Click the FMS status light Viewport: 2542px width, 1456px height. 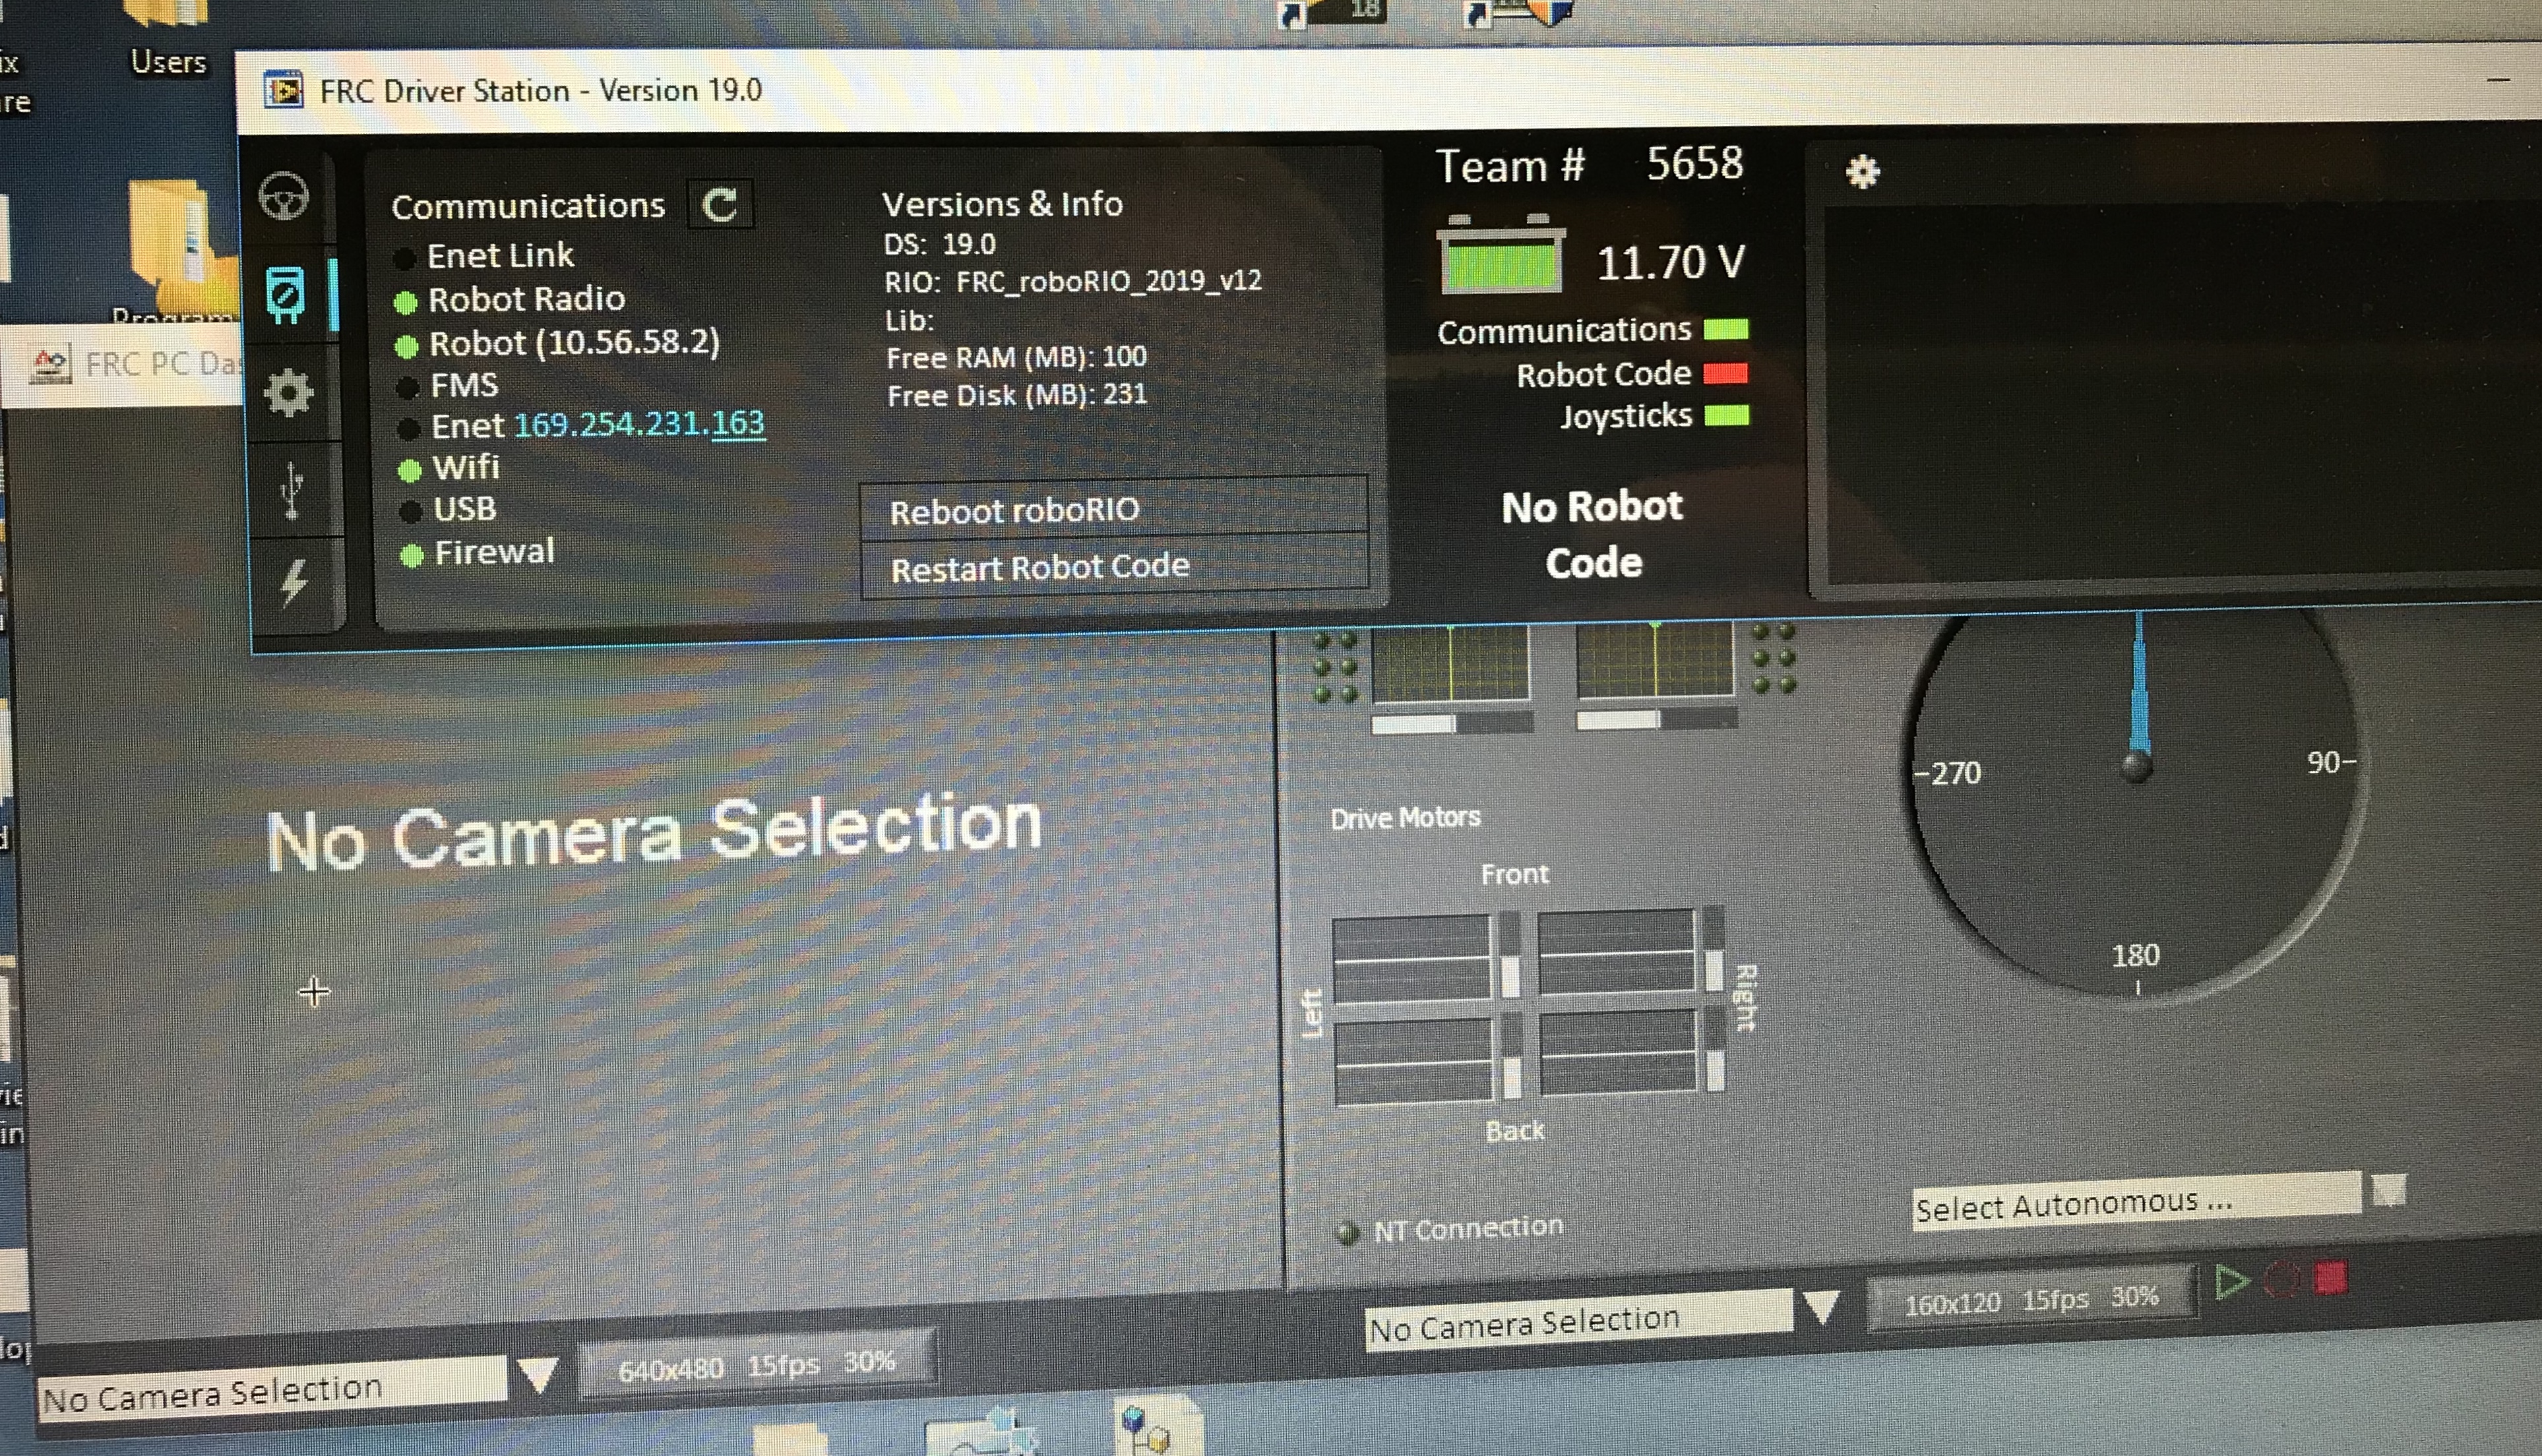[407, 388]
